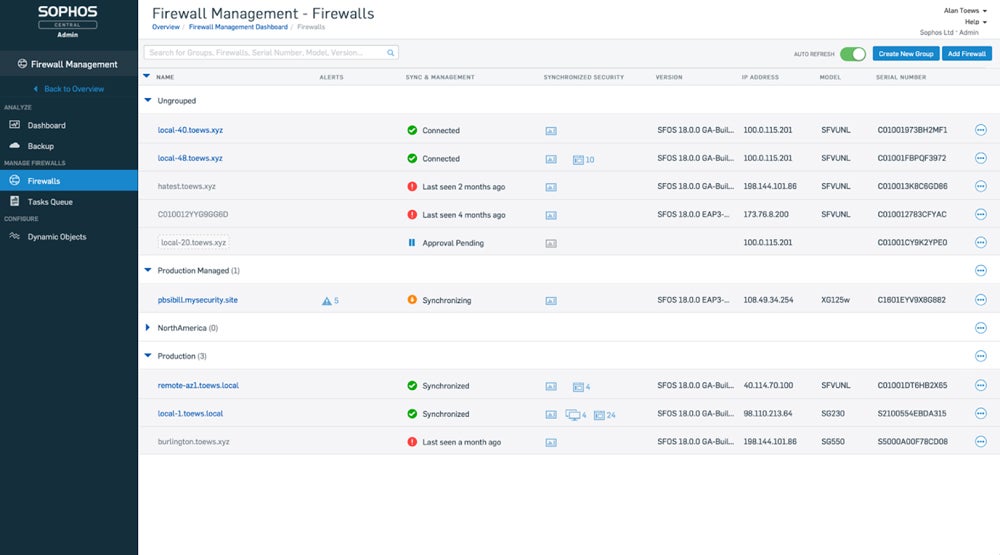Expand the NorthAmerica group

[x=148, y=328]
